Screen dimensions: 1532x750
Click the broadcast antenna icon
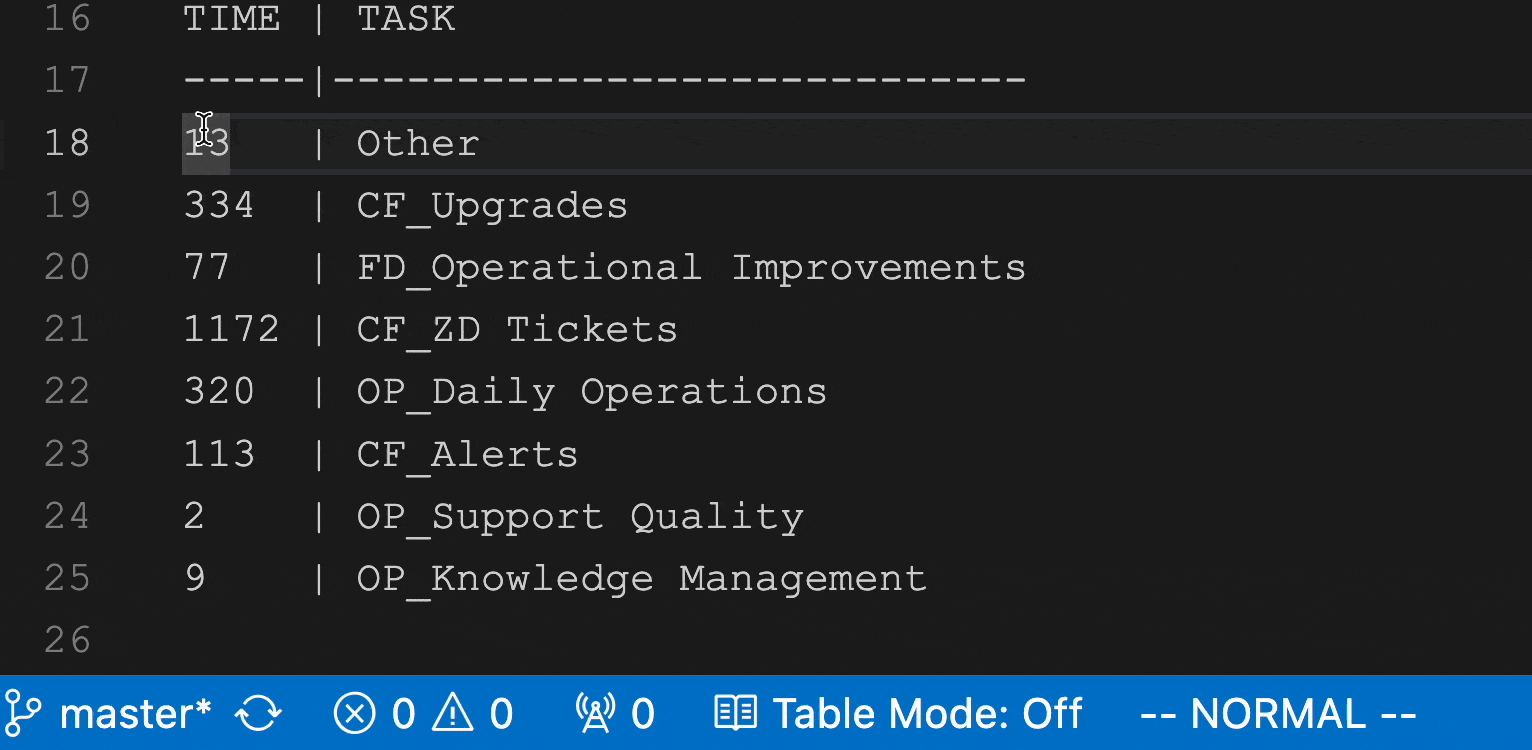point(595,714)
